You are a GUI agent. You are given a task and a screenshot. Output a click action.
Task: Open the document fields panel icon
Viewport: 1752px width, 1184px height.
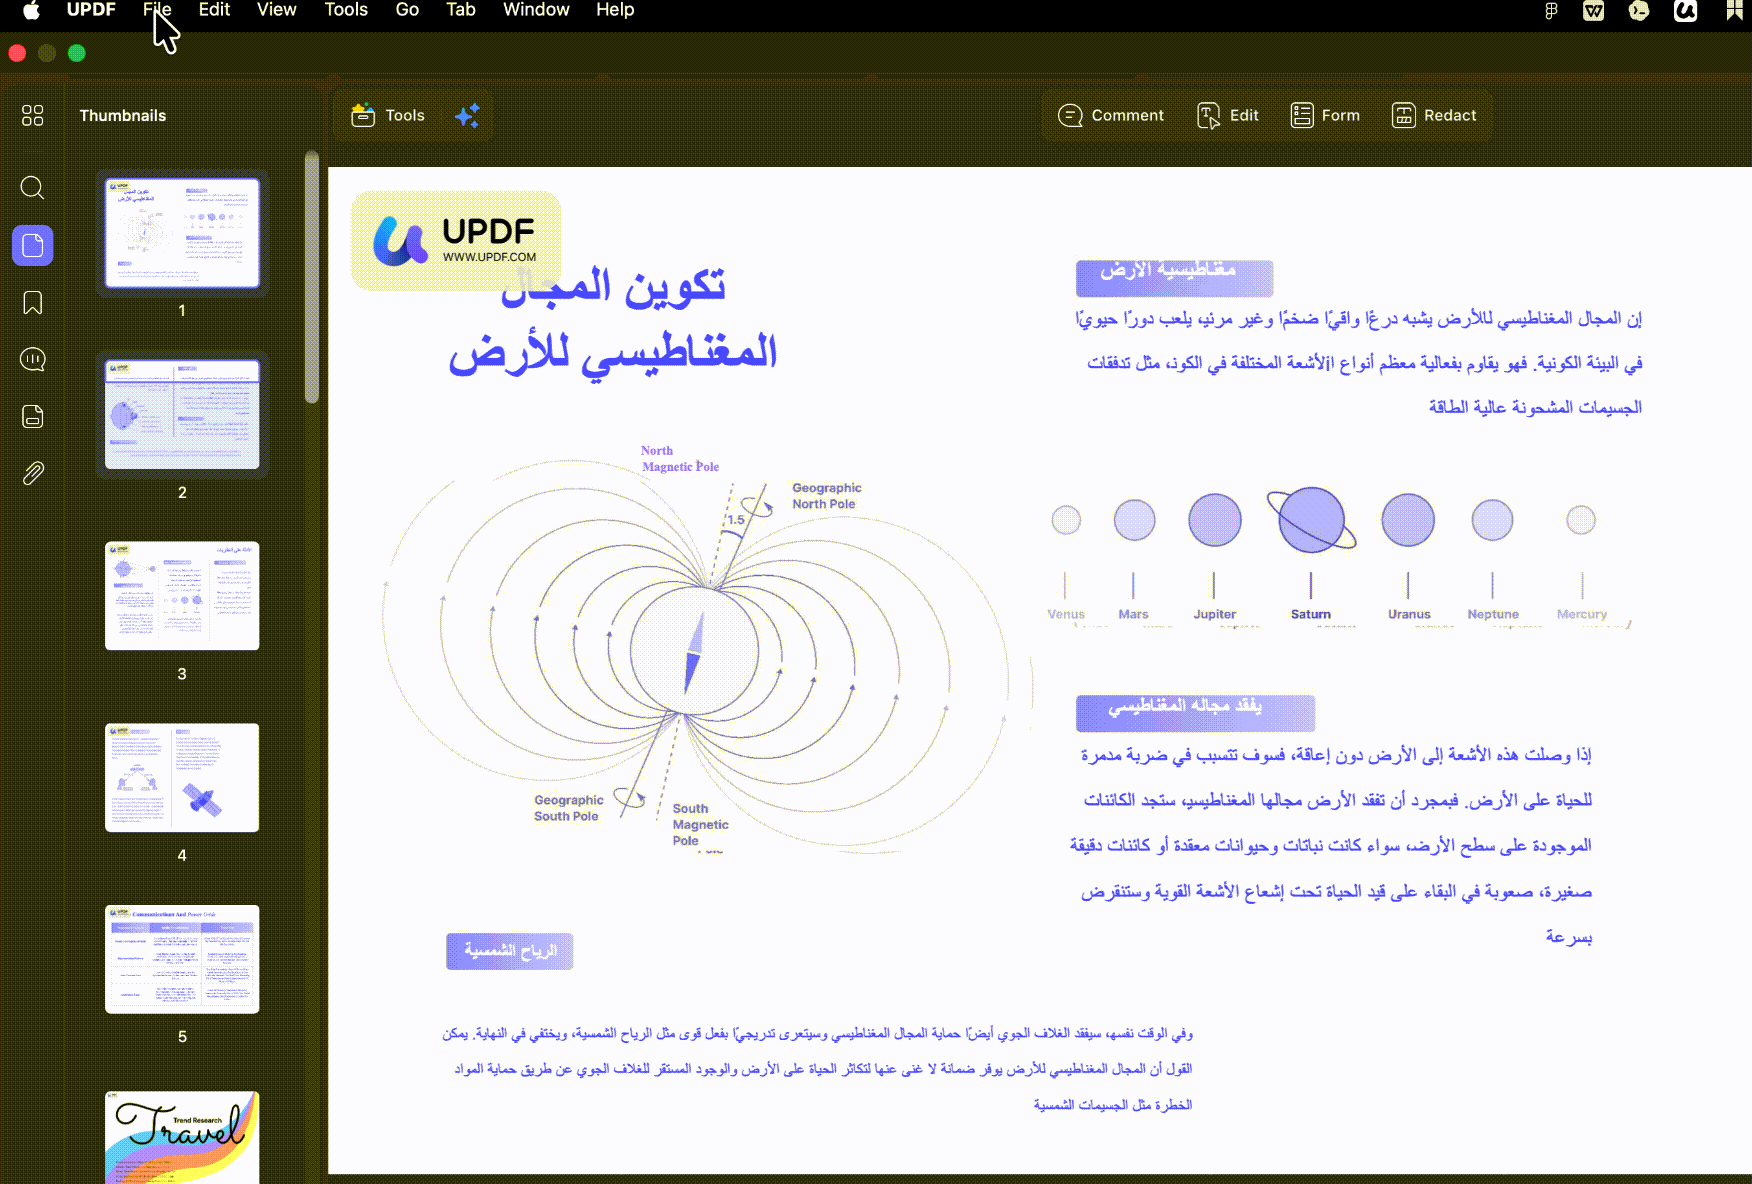(x=33, y=416)
